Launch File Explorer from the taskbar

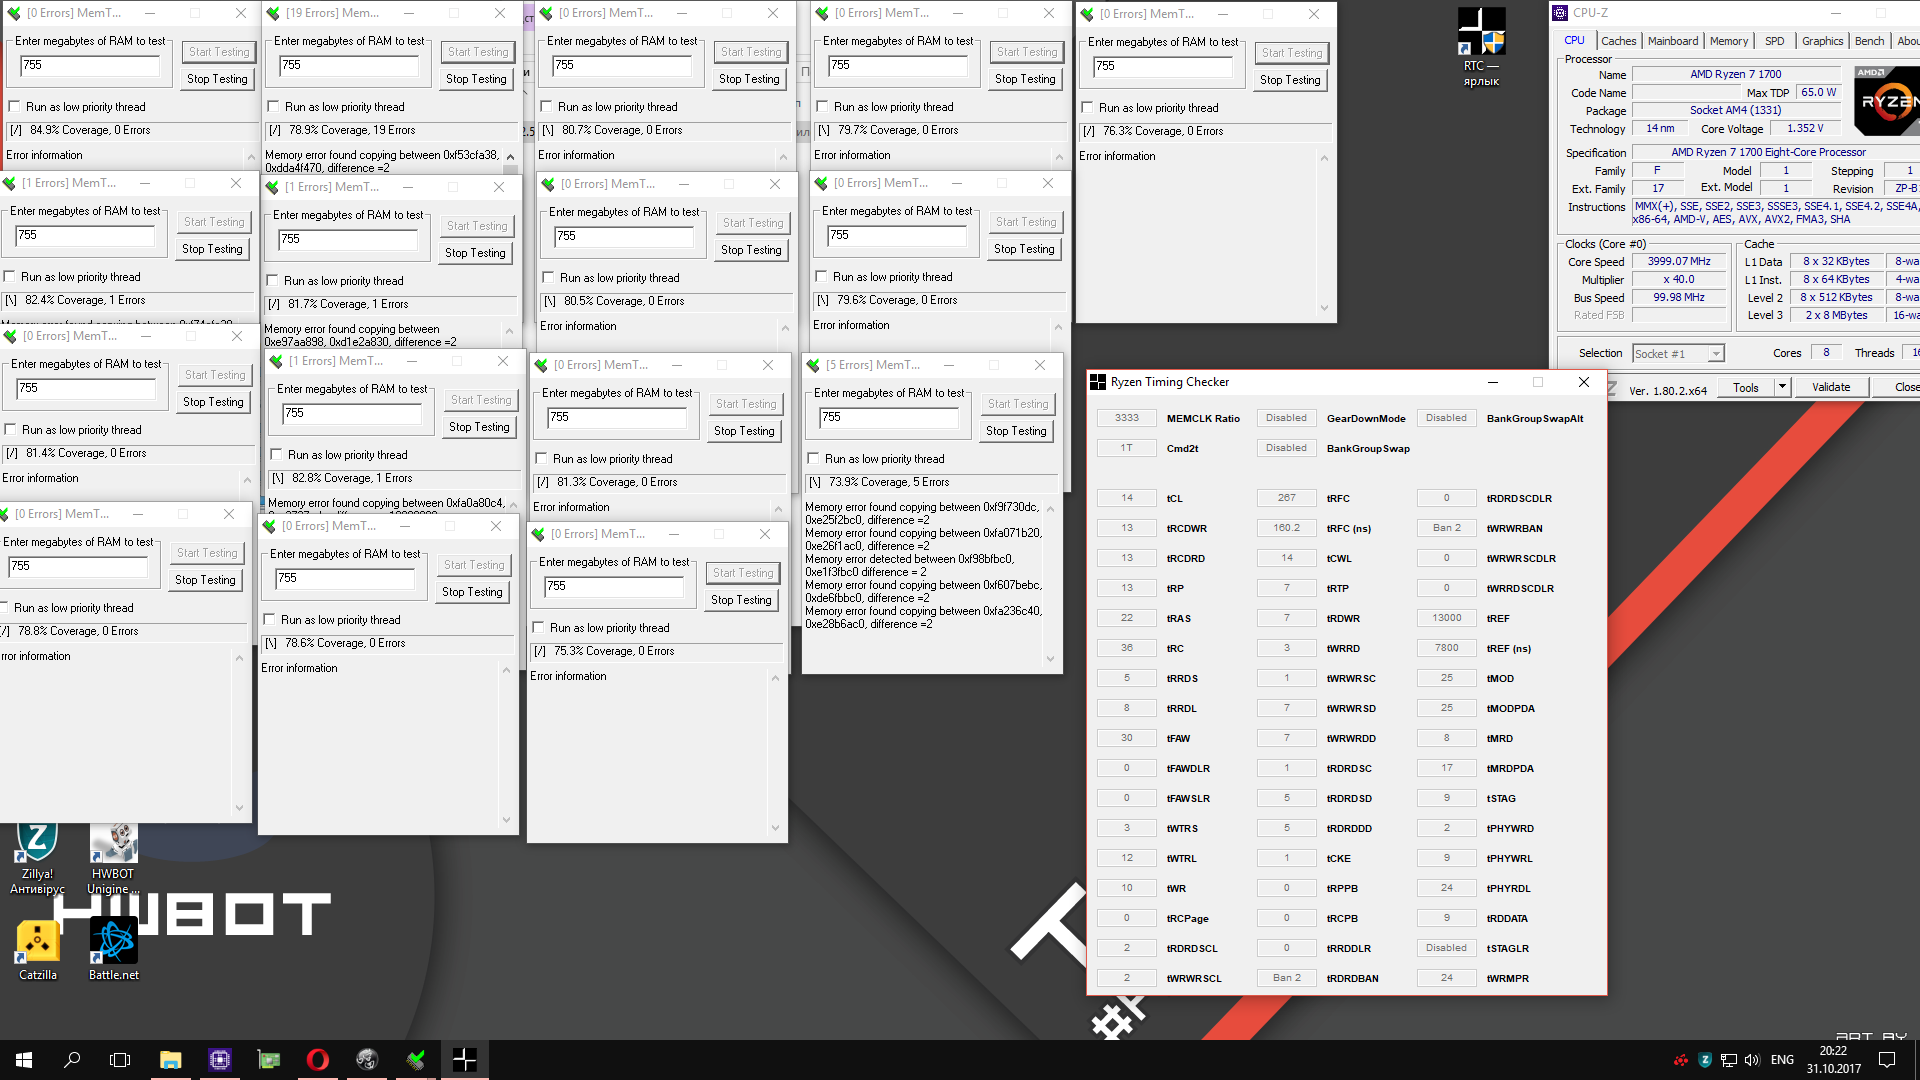tap(171, 1060)
